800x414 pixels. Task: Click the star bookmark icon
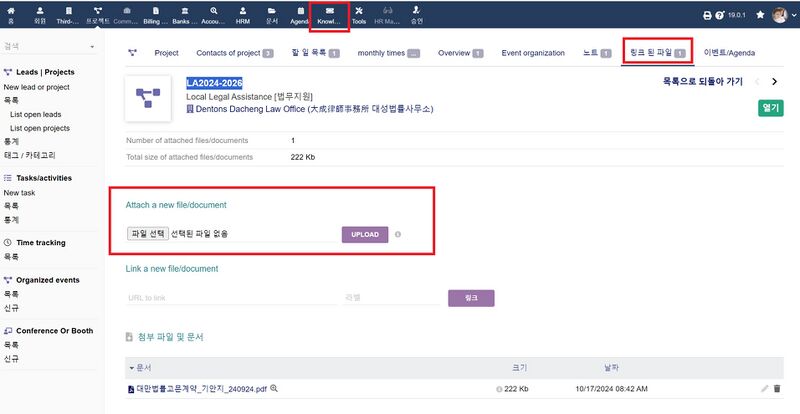point(761,15)
